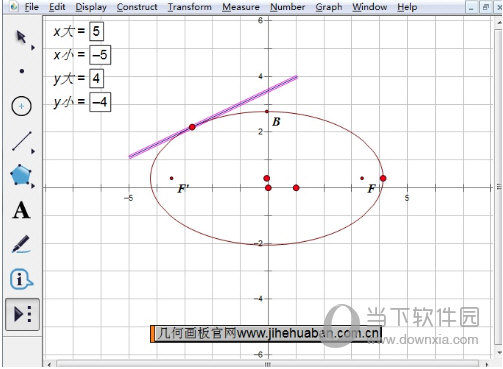Image resolution: width=503 pixels, height=369 pixels.
Task: Activate the Straightedge line tool
Action: [x=22, y=141]
